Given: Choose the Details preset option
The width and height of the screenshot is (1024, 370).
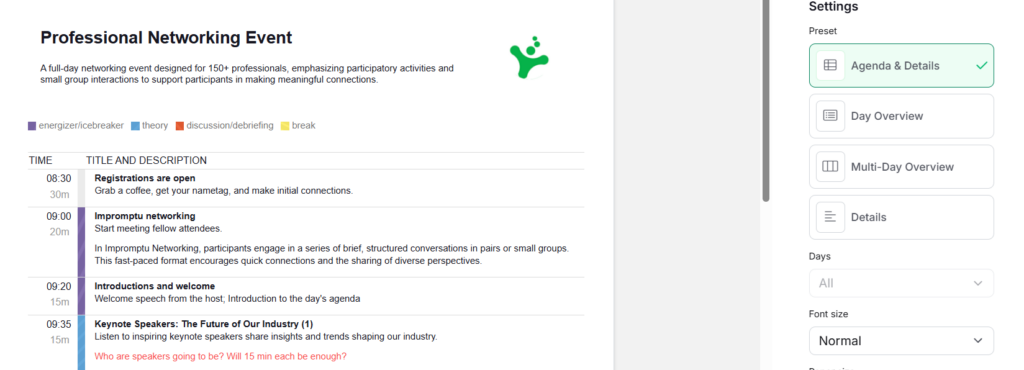Looking at the screenshot, I should pos(901,217).
